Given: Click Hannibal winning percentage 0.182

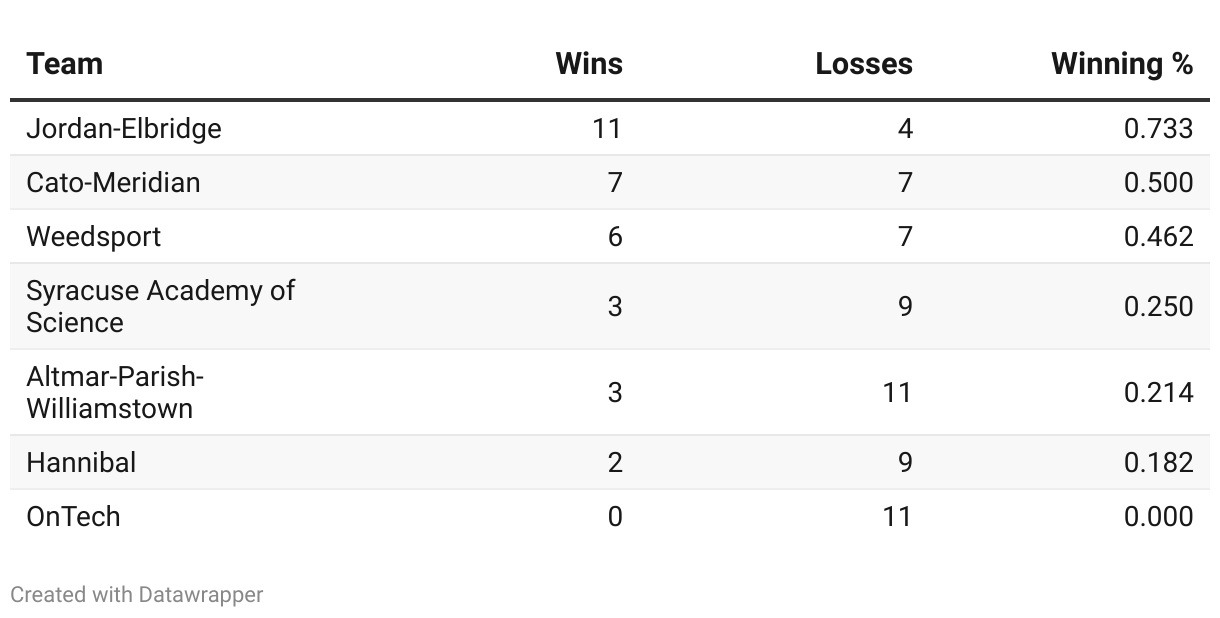Looking at the screenshot, I should click(x=1158, y=462).
